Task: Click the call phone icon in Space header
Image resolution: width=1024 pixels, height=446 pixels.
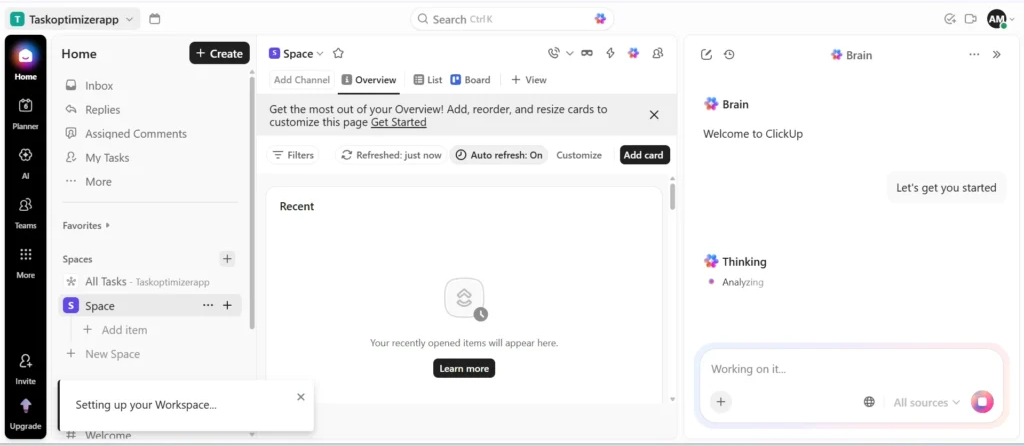Action: tap(554, 54)
